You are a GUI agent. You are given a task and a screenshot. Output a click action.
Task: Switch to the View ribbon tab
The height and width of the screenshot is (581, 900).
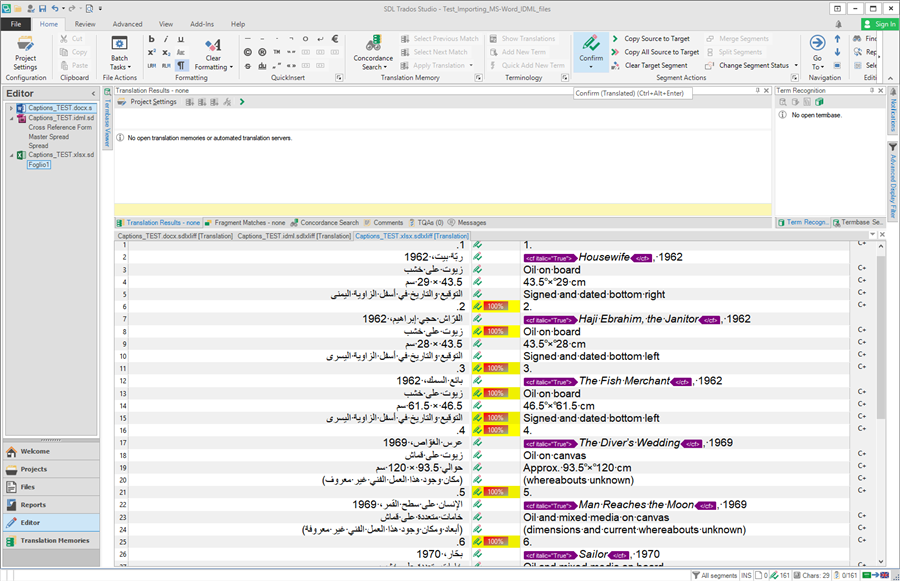click(166, 24)
